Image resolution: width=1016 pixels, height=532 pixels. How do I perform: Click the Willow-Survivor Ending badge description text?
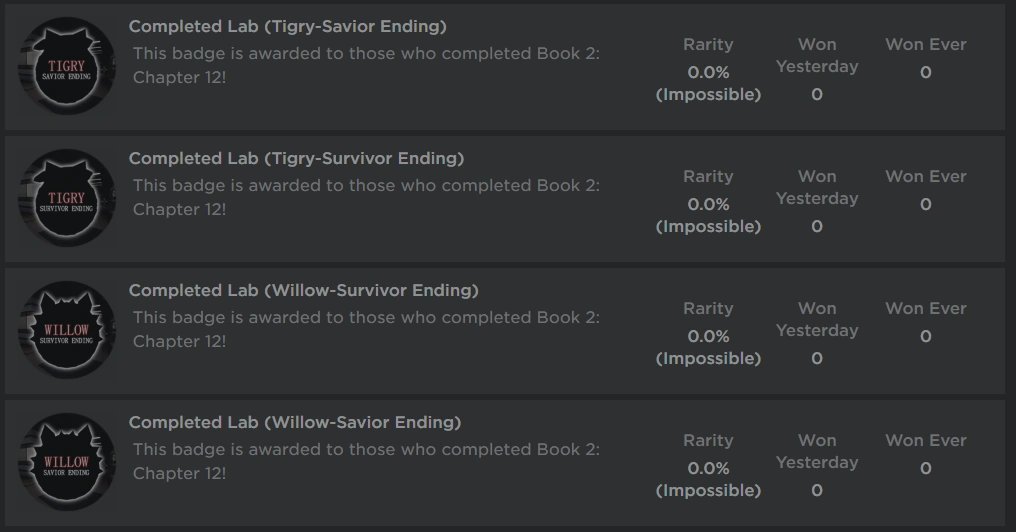[x=366, y=329]
